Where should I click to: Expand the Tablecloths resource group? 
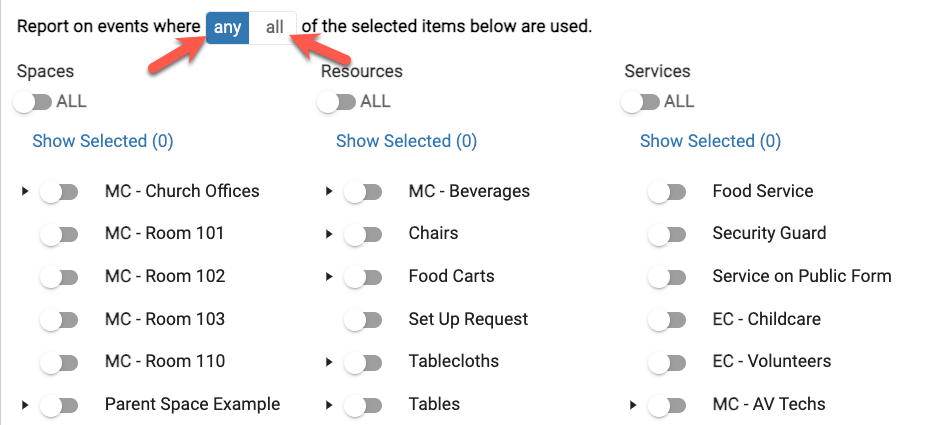pos(329,361)
